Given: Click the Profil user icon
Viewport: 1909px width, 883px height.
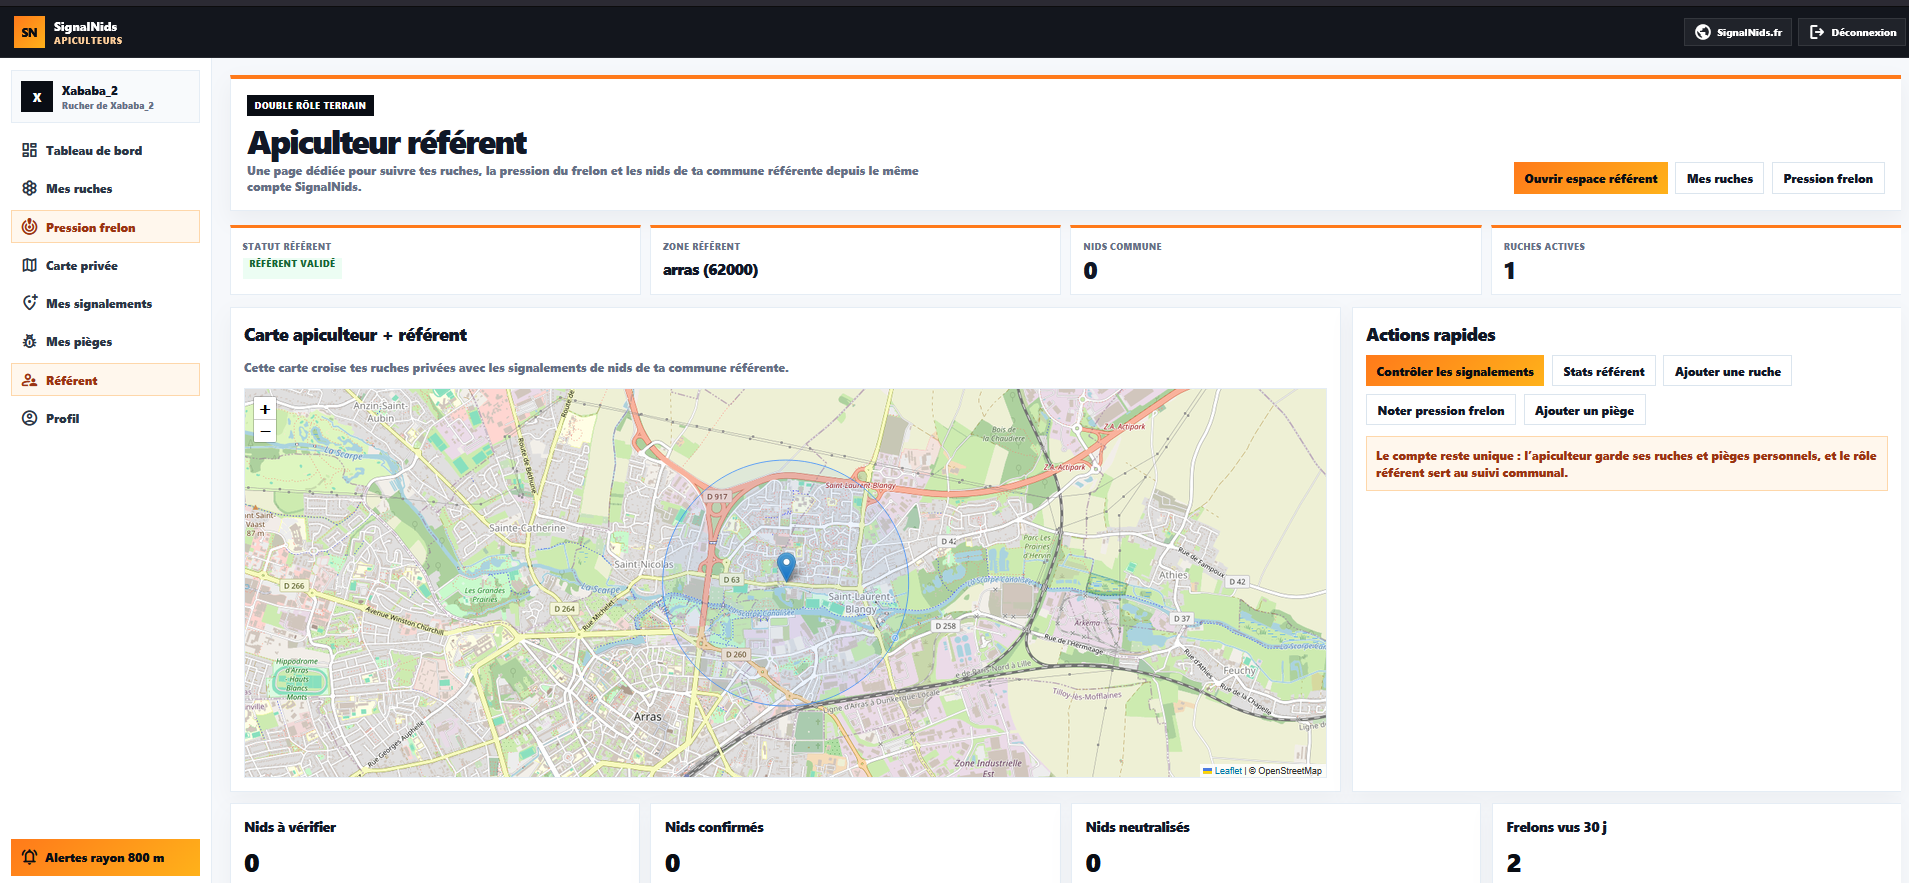Looking at the screenshot, I should click(30, 418).
